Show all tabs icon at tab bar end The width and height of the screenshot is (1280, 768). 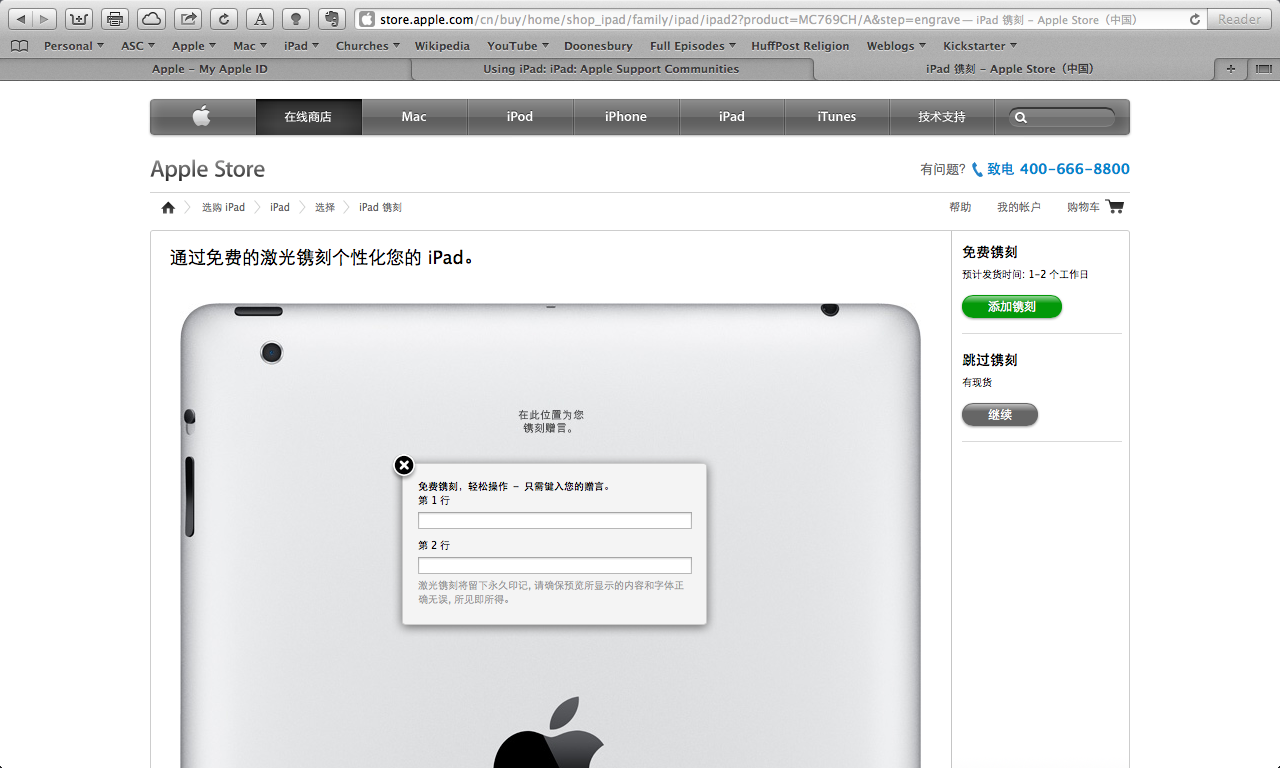point(1262,69)
